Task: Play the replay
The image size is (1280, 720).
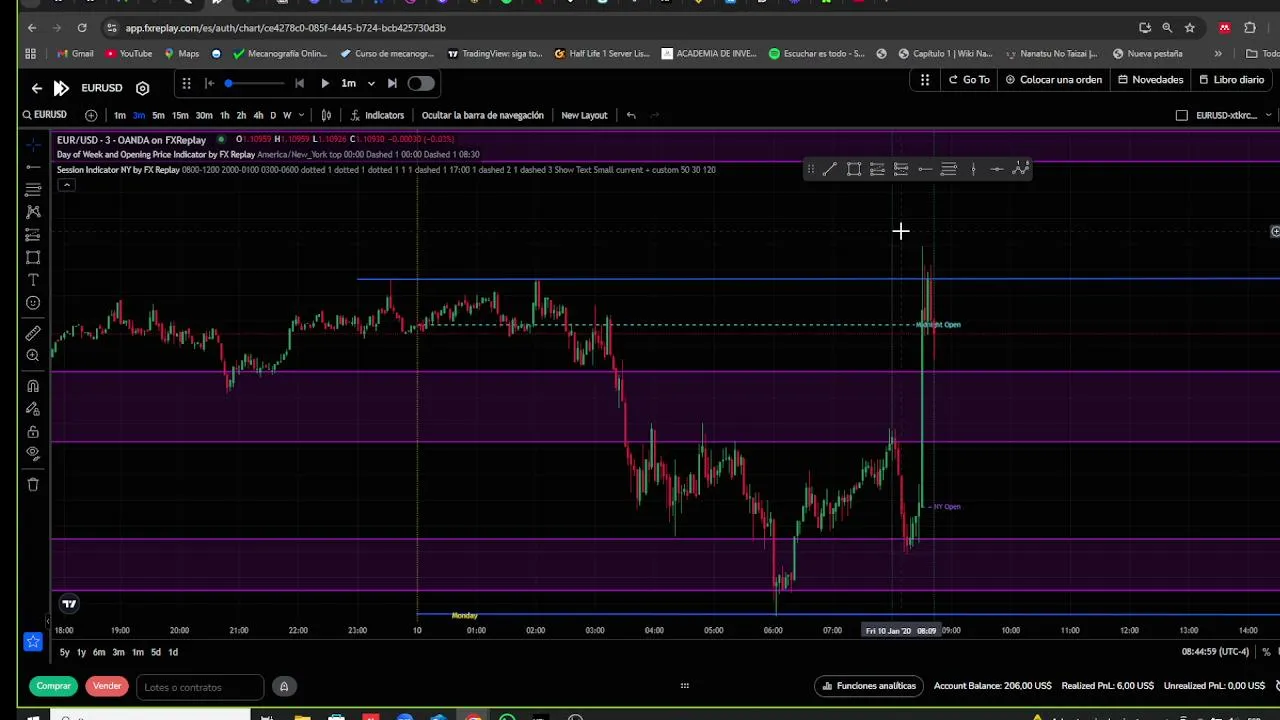Action: pos(325,83)
